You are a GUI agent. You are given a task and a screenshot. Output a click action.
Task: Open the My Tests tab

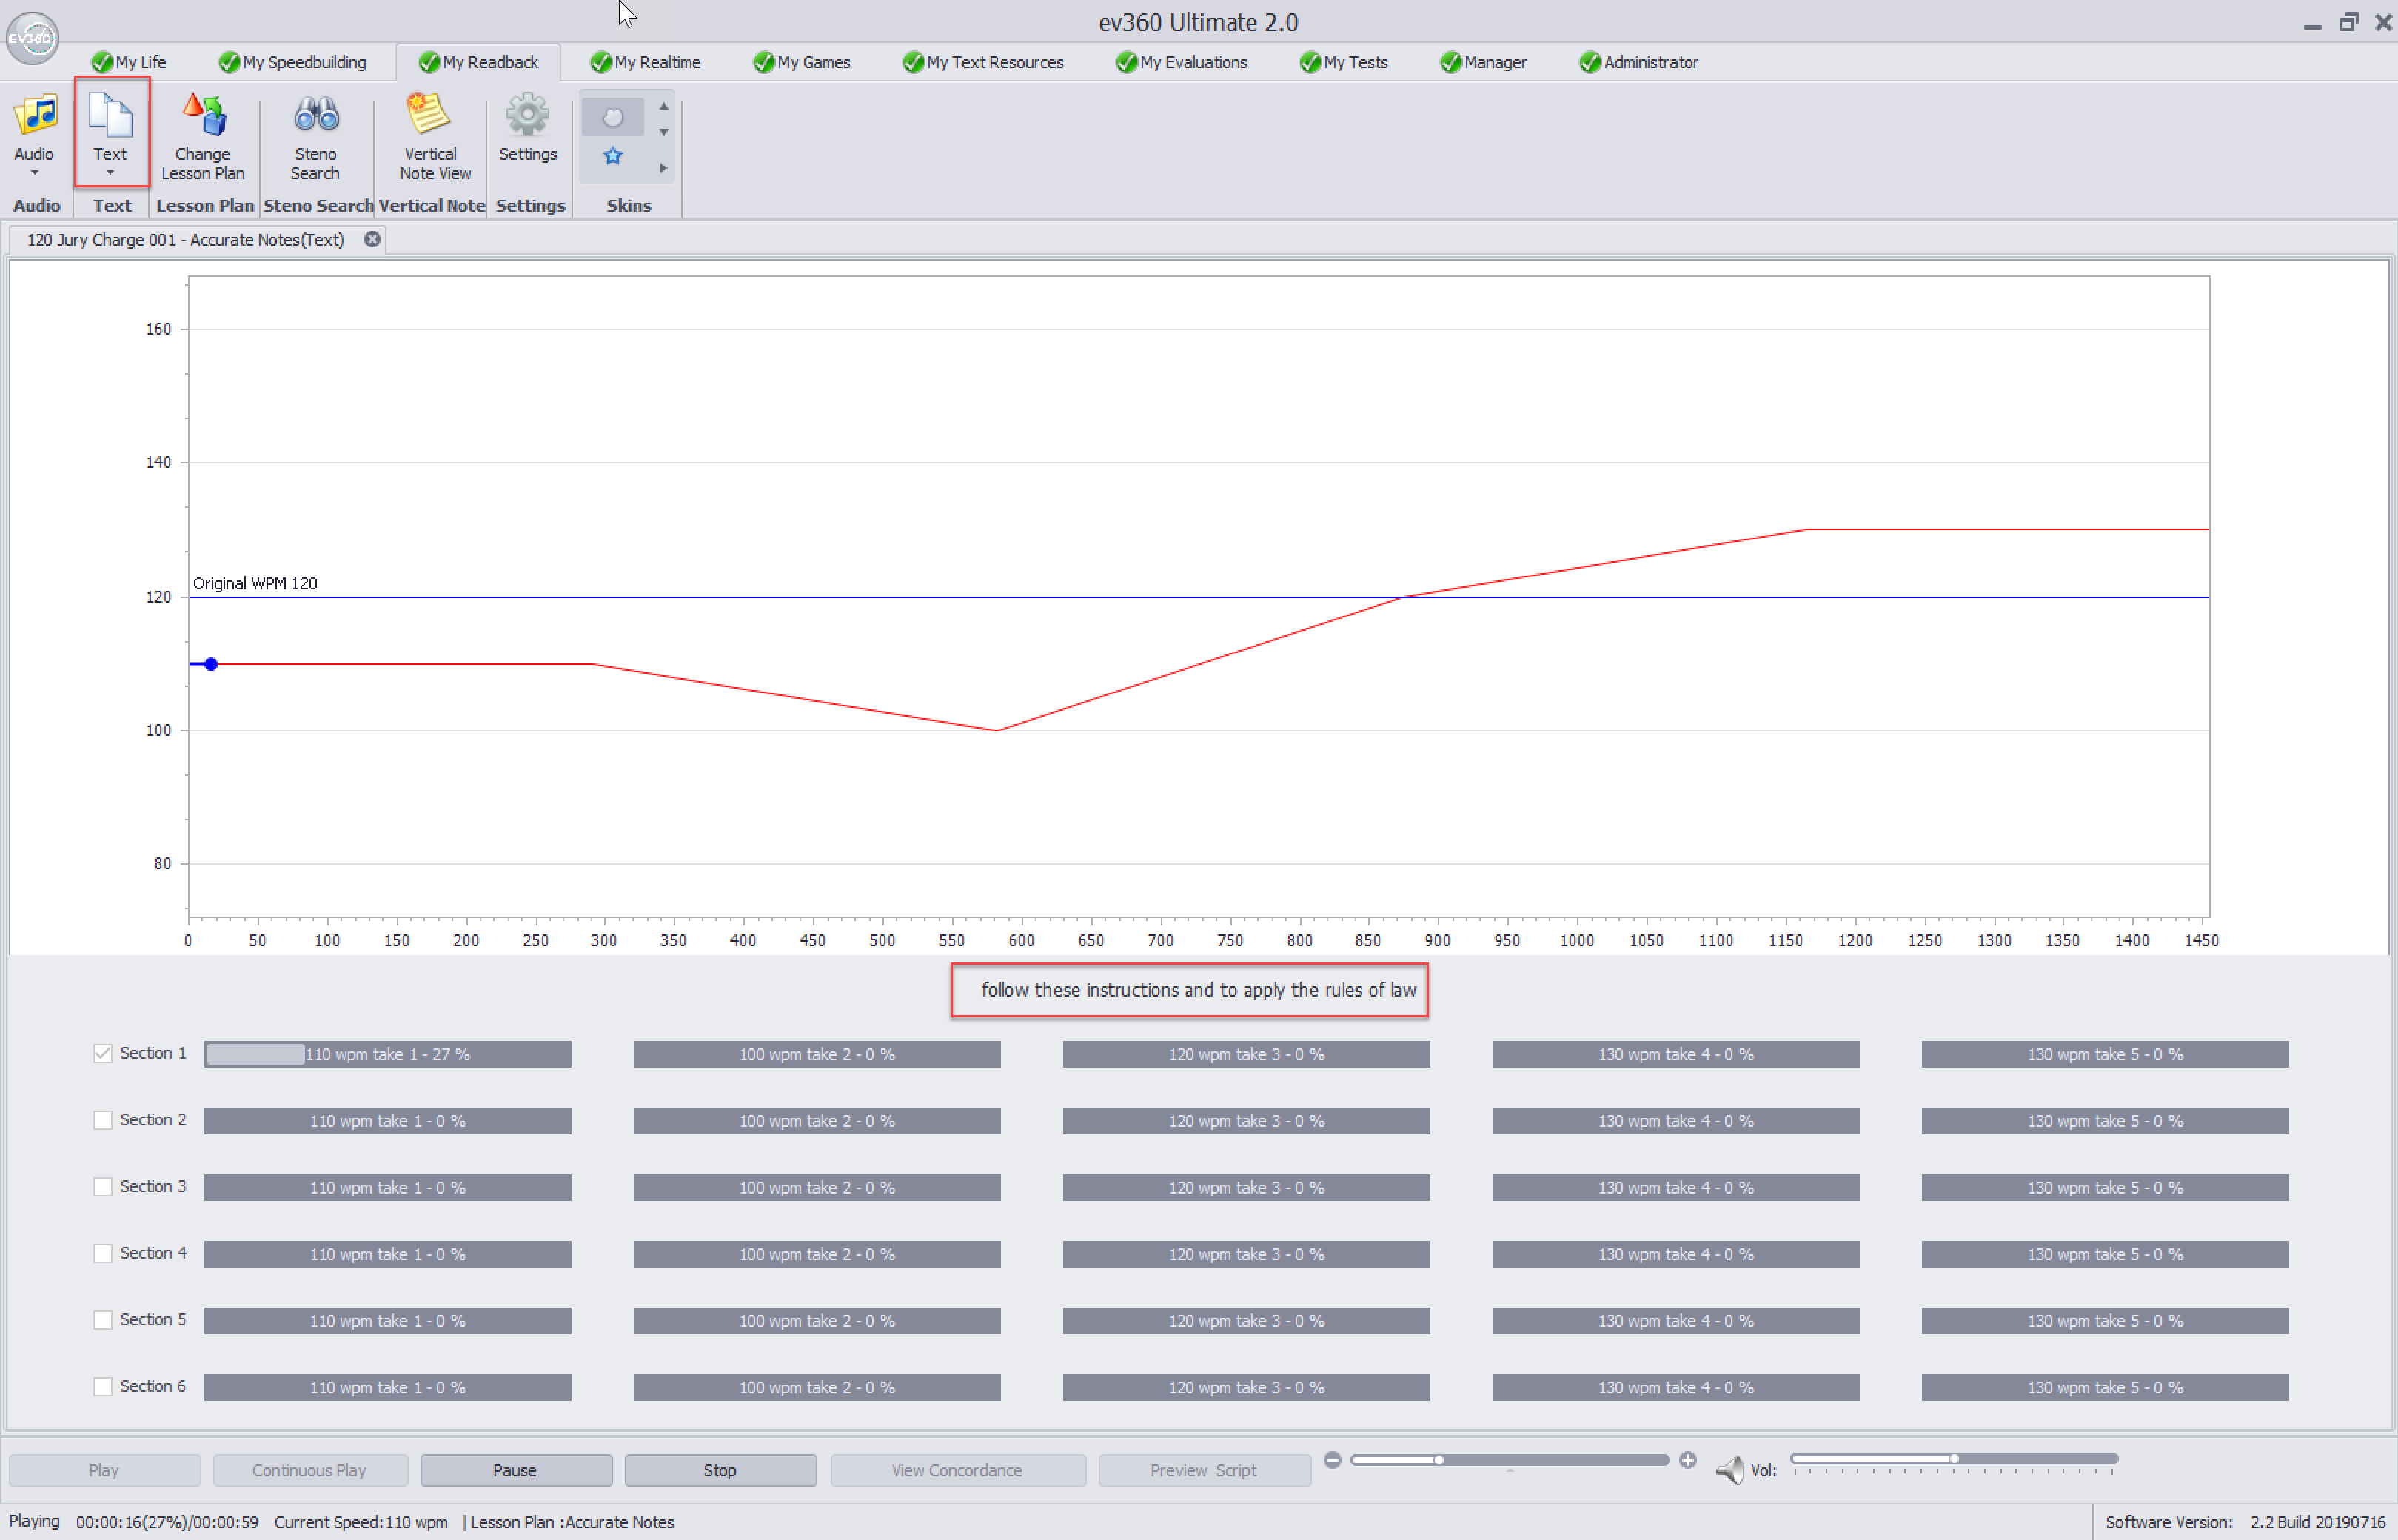click(1344, 62)
